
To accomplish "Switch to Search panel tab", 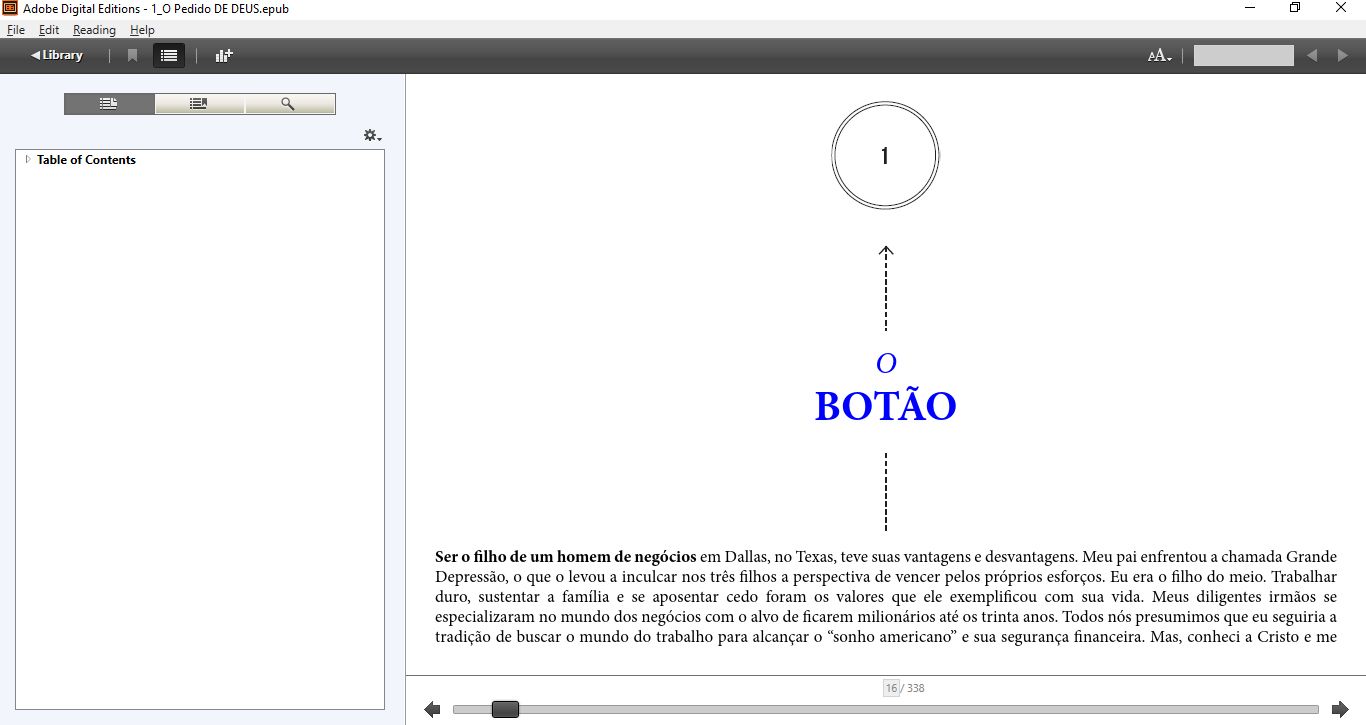I will (x=289, y=104).
